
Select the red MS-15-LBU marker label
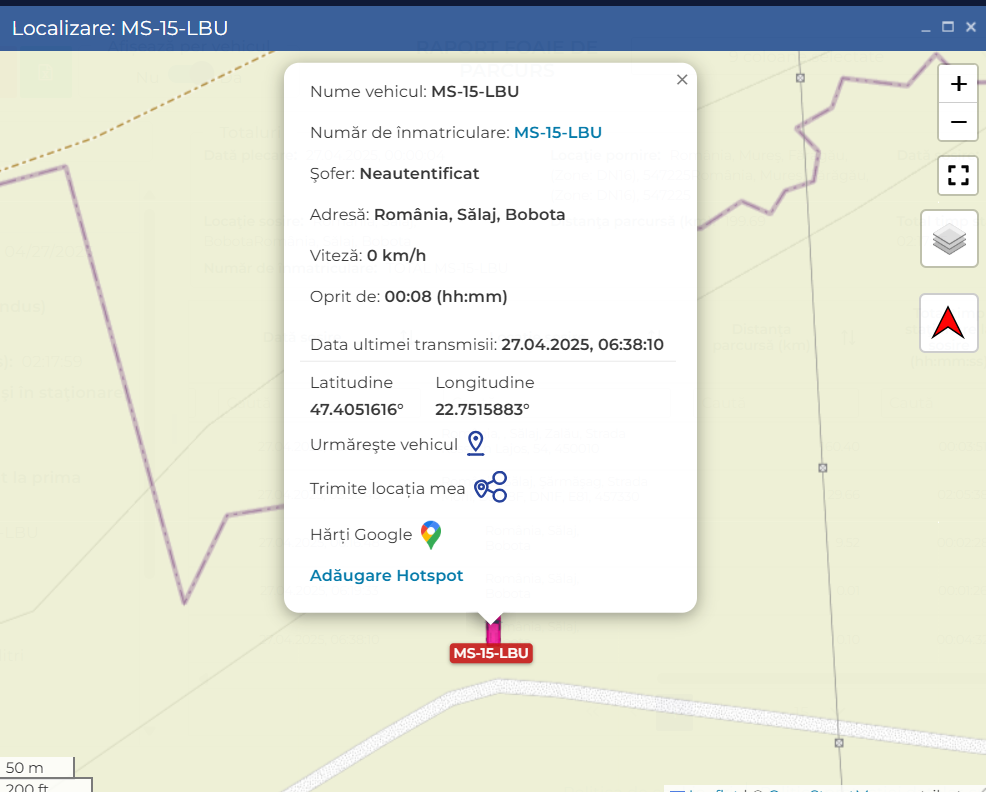tap(490, 654)
